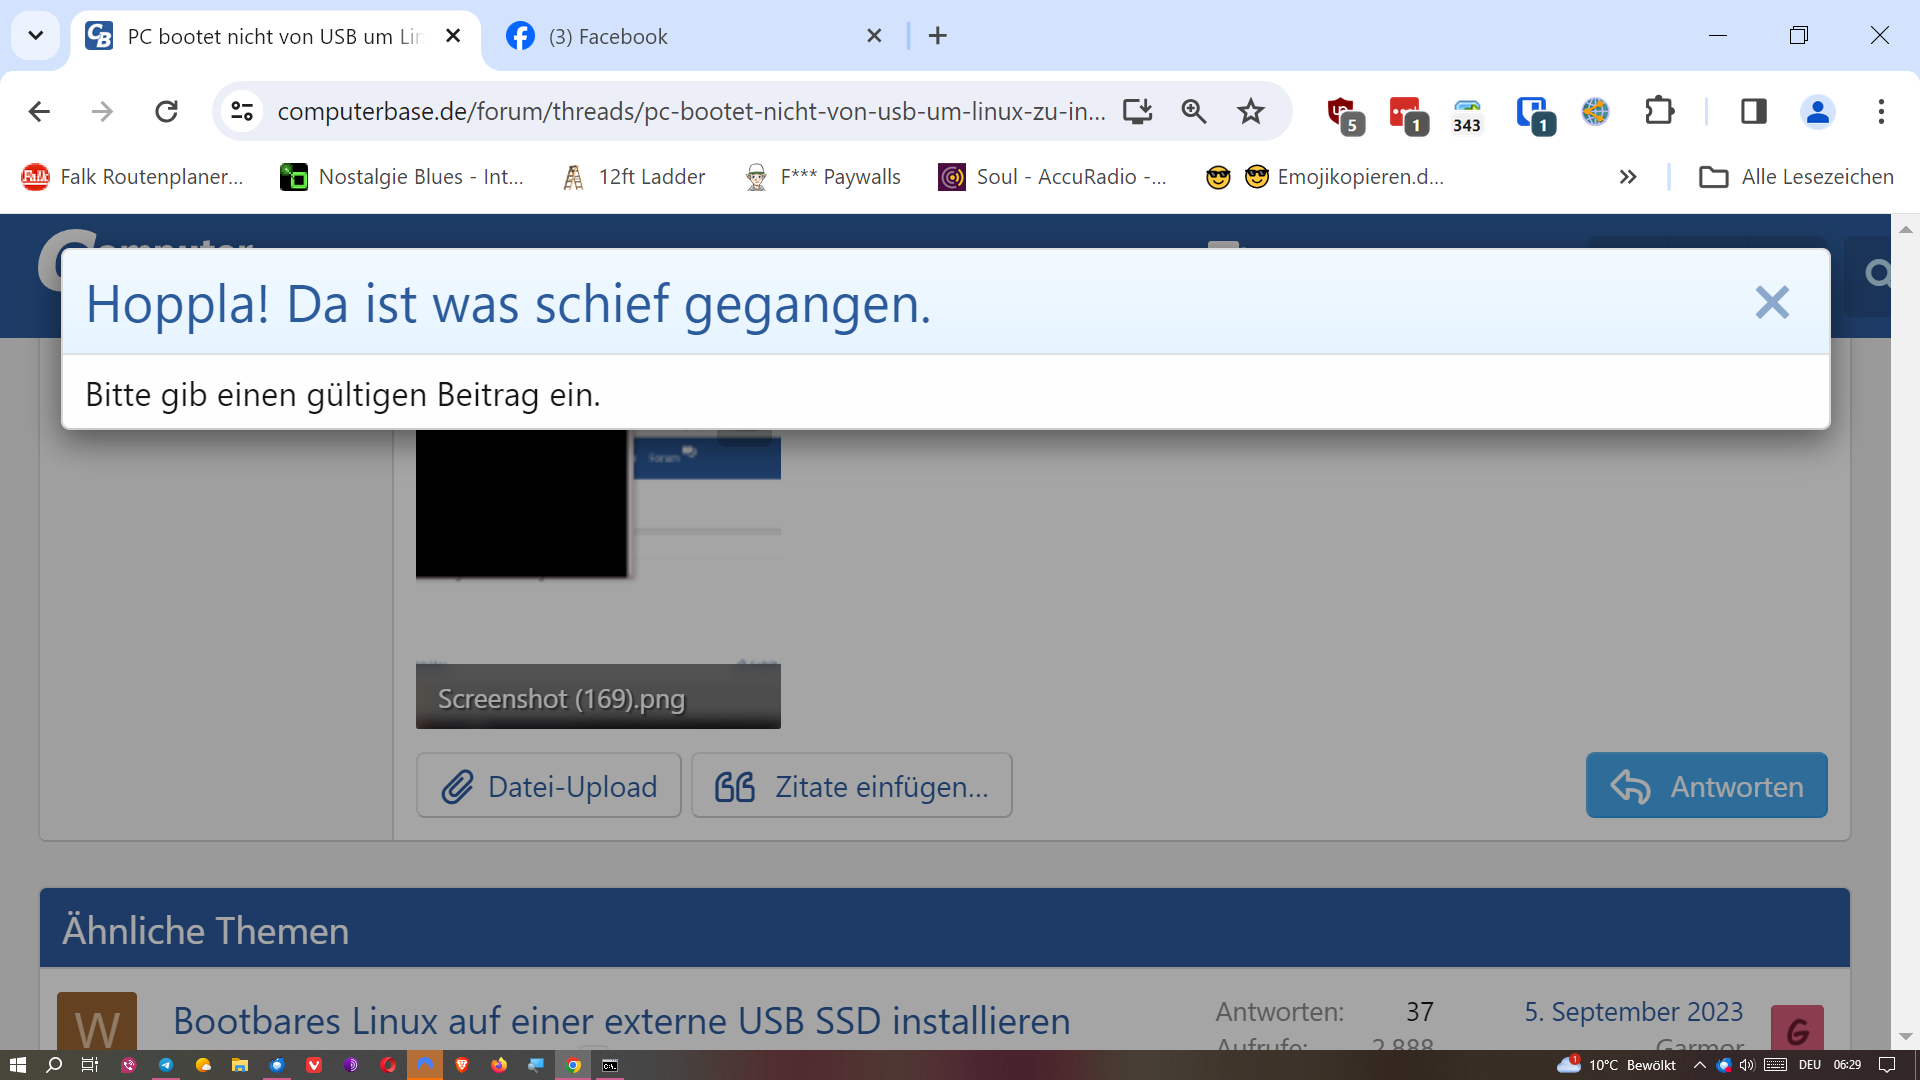Open a new browser tab
This screenshot has height=1080, width=1920.
937,36
